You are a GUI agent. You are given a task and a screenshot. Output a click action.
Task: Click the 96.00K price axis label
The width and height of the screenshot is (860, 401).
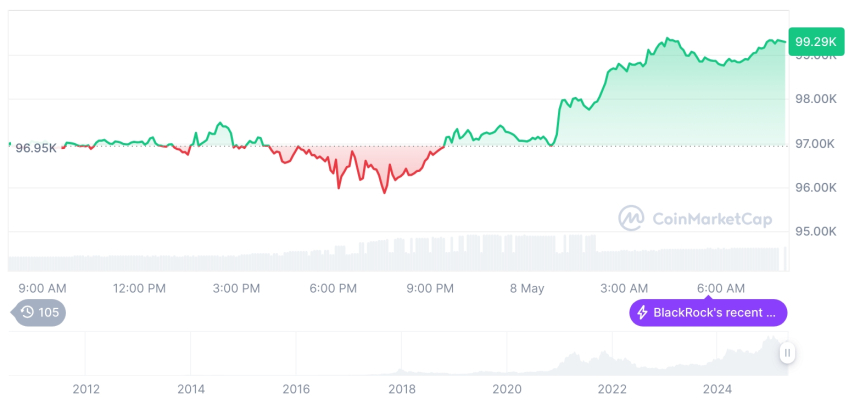point(815,187)
